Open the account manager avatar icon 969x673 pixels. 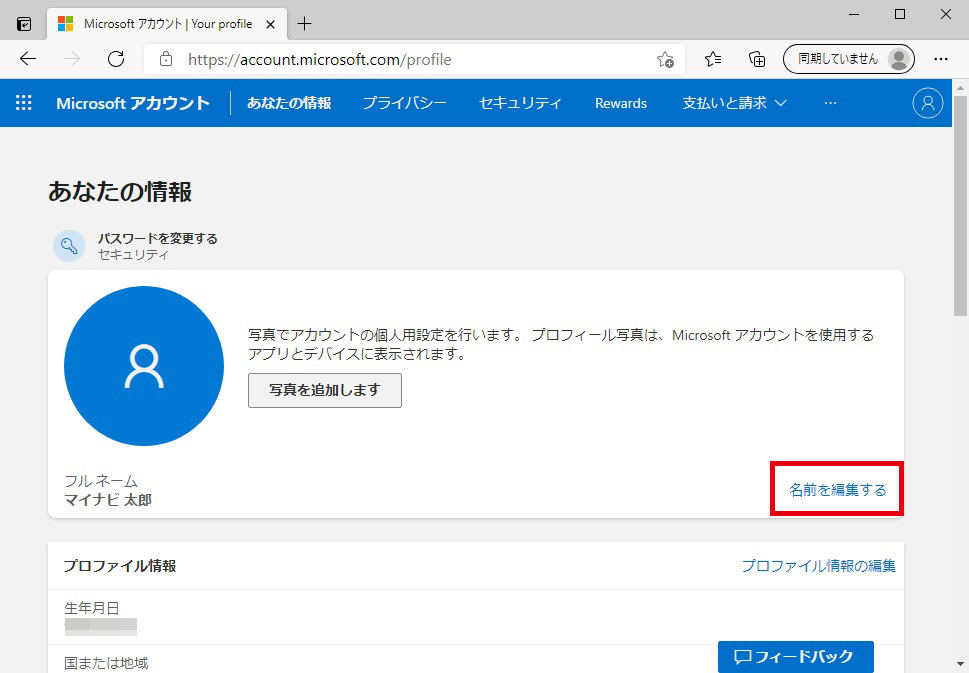coord(928,103)
